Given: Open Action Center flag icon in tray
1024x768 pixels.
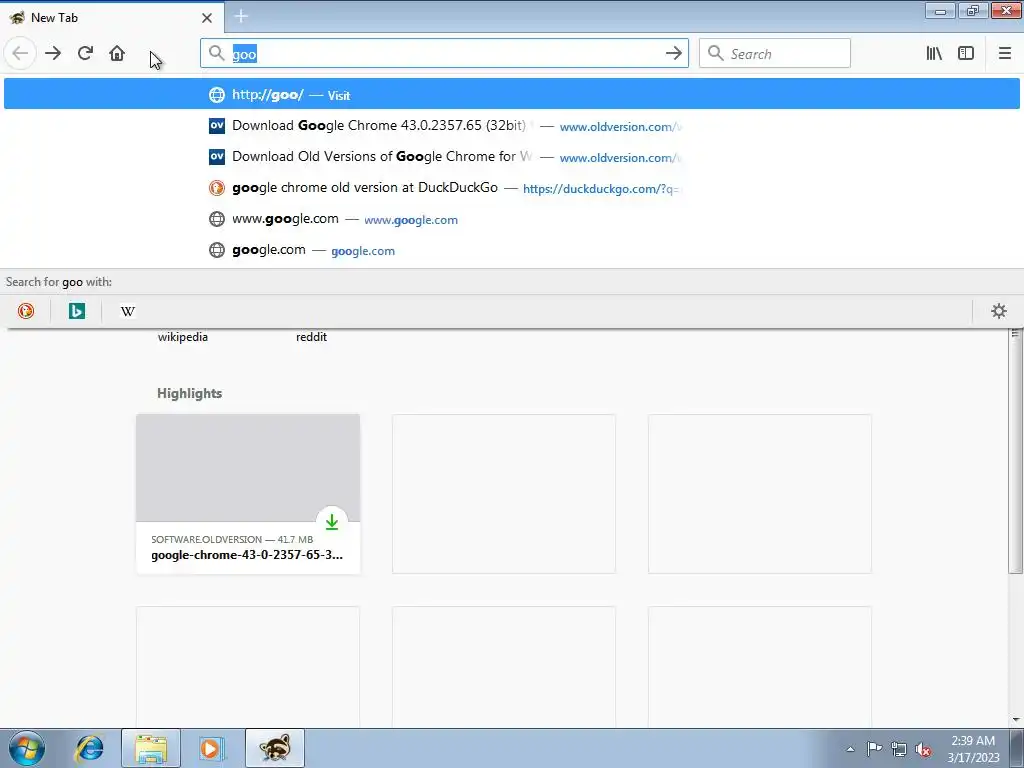Looking at the screenshot, I should 874,749.
